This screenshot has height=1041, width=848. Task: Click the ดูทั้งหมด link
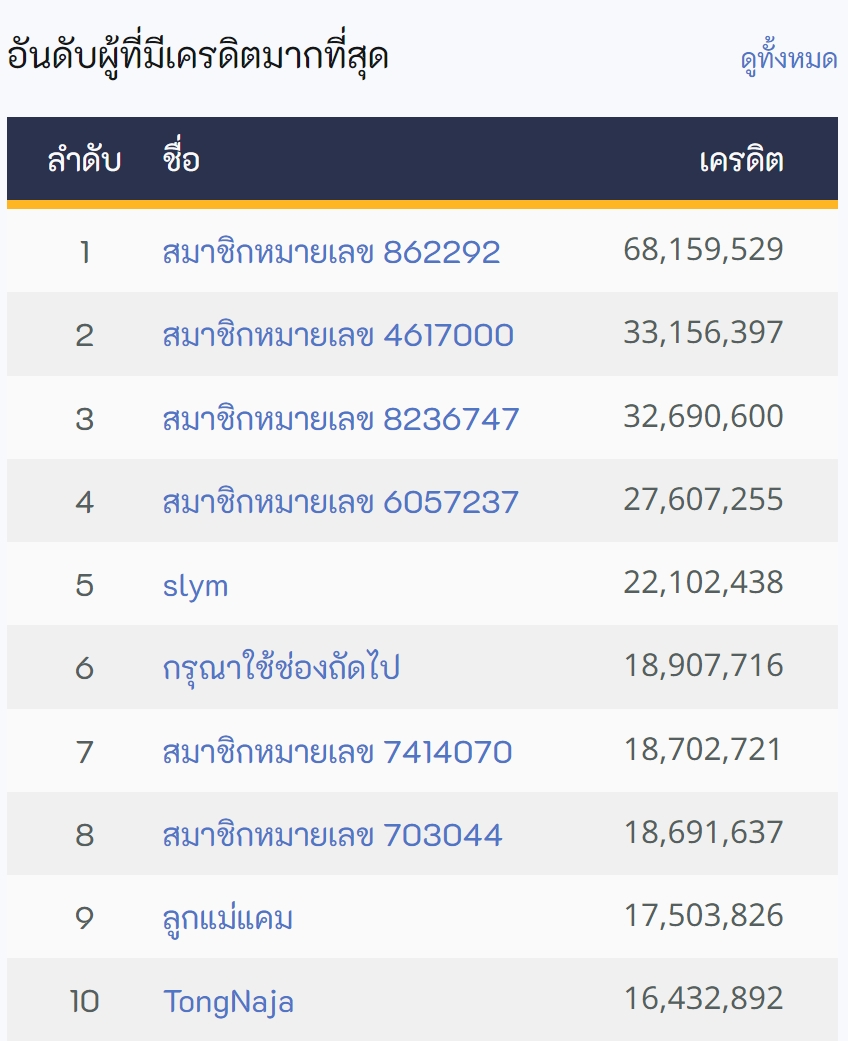click(788, 60)
